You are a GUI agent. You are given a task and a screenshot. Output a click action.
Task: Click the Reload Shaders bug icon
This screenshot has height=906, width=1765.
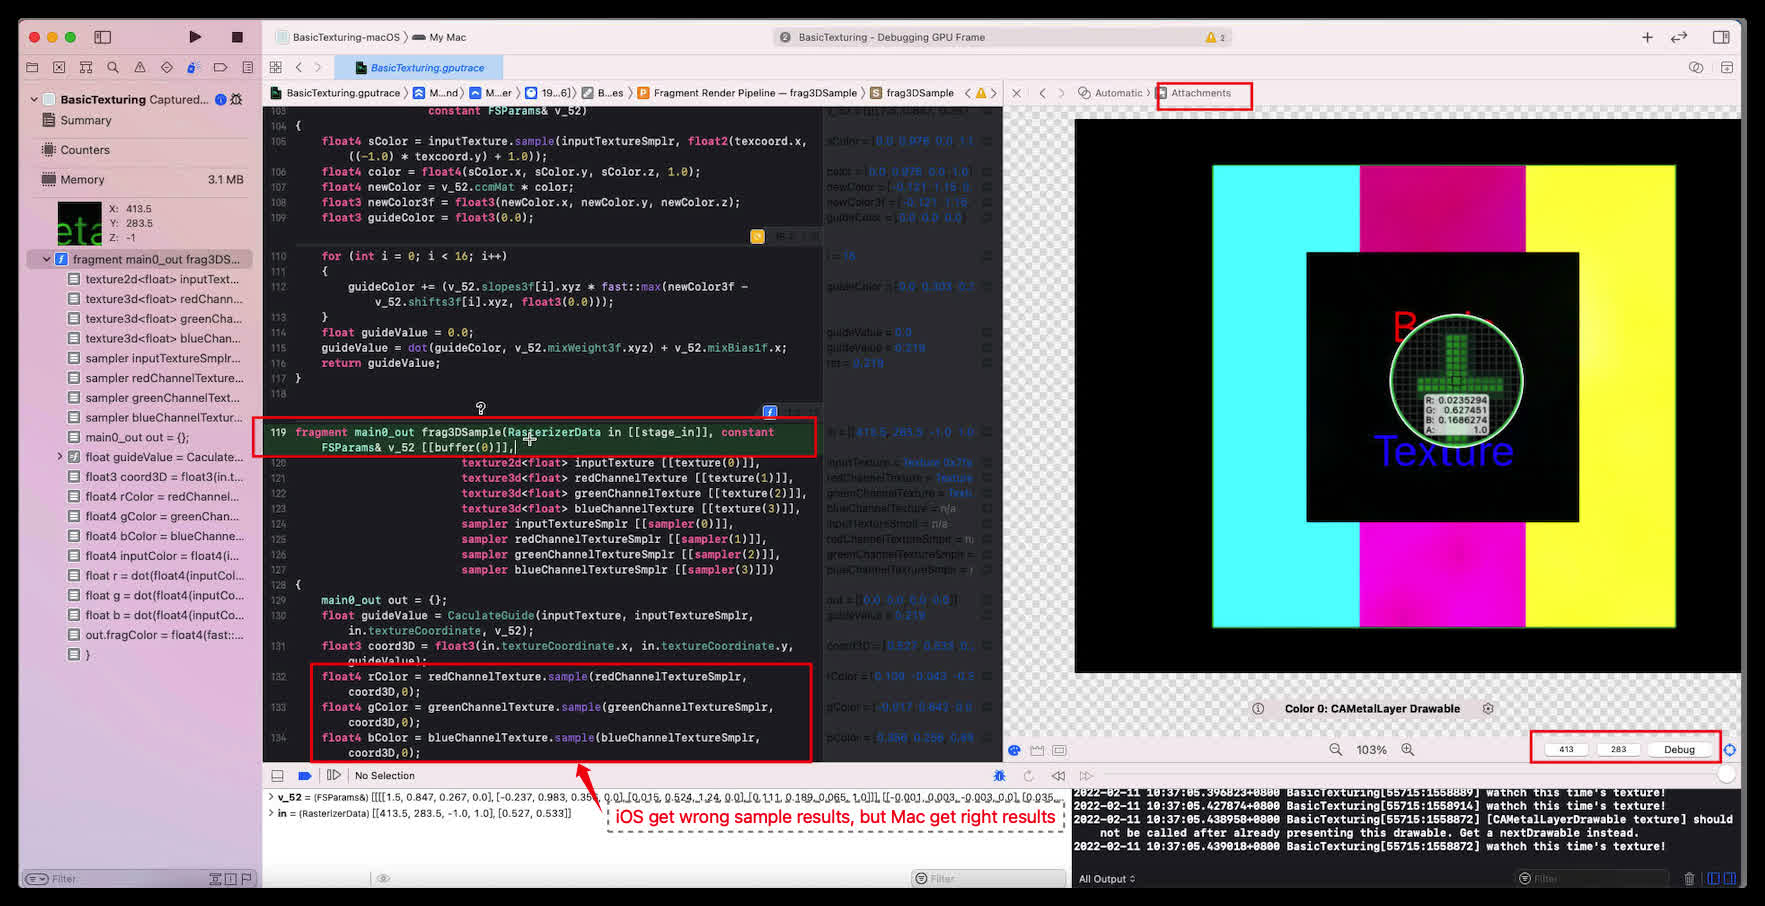(998, 776)
